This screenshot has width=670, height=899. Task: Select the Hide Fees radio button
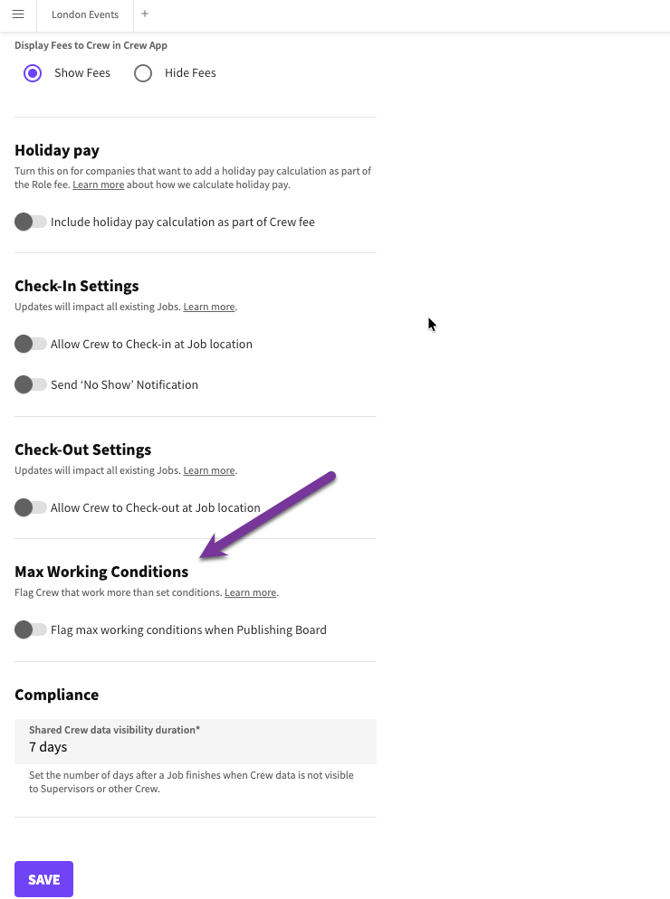click(x=143, y=73)
